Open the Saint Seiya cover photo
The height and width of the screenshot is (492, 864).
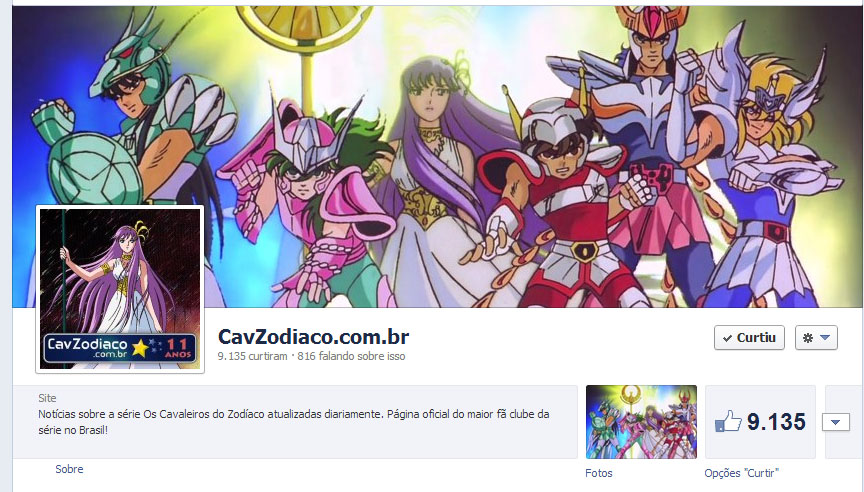[x=438, y=156]
